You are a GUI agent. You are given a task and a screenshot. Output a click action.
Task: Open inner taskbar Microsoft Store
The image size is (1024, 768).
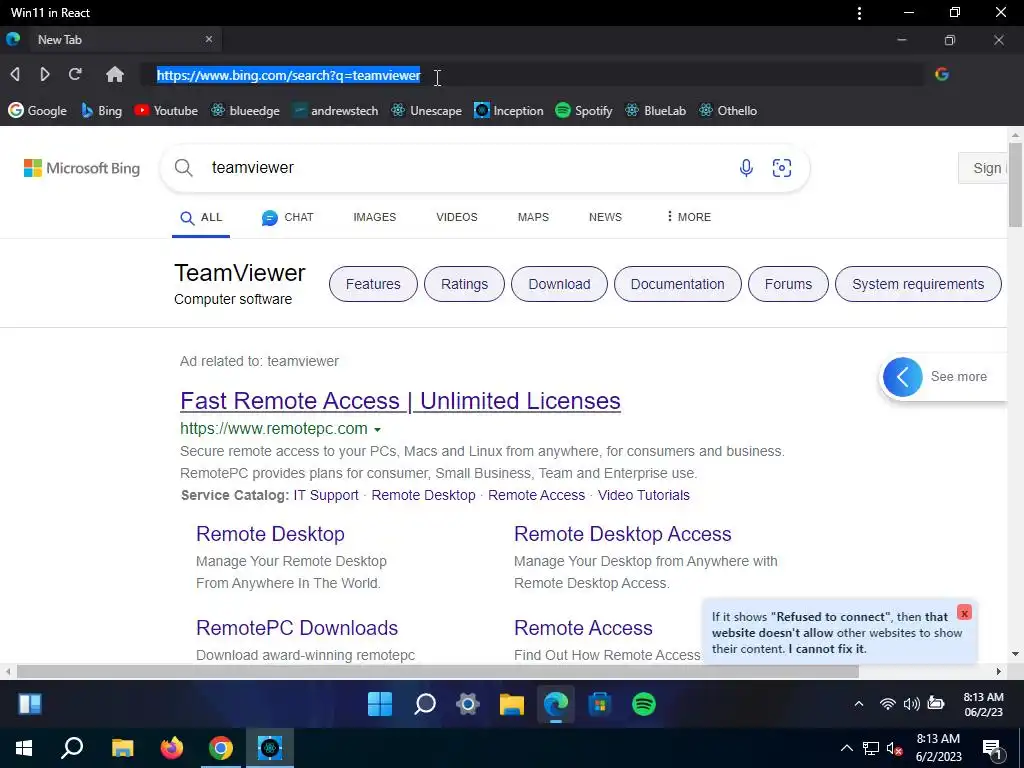600,704
